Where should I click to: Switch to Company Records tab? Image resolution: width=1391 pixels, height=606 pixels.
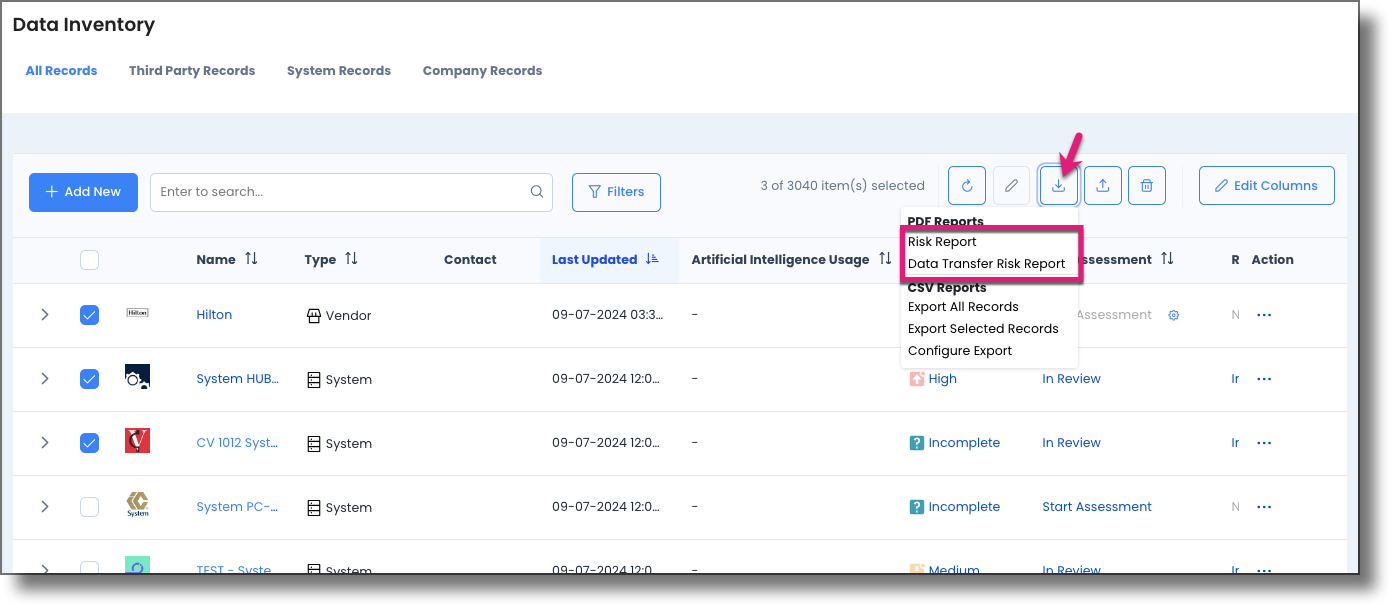point(482,71)
